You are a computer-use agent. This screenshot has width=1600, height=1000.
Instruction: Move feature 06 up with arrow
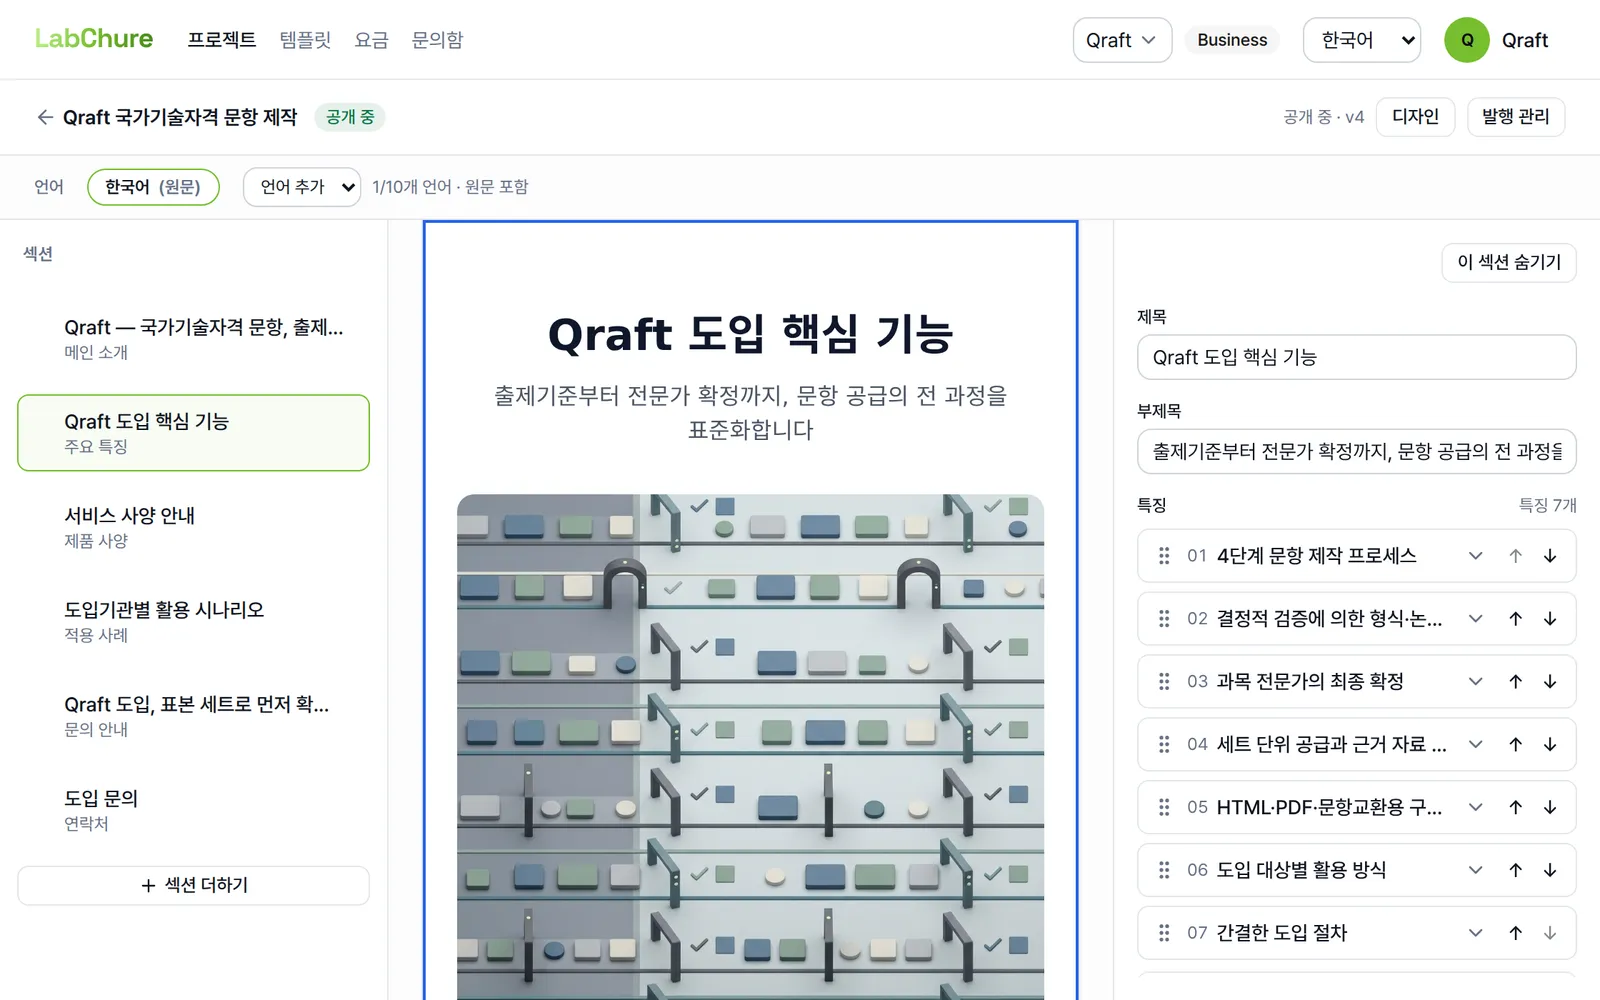tap(1516, 870)
